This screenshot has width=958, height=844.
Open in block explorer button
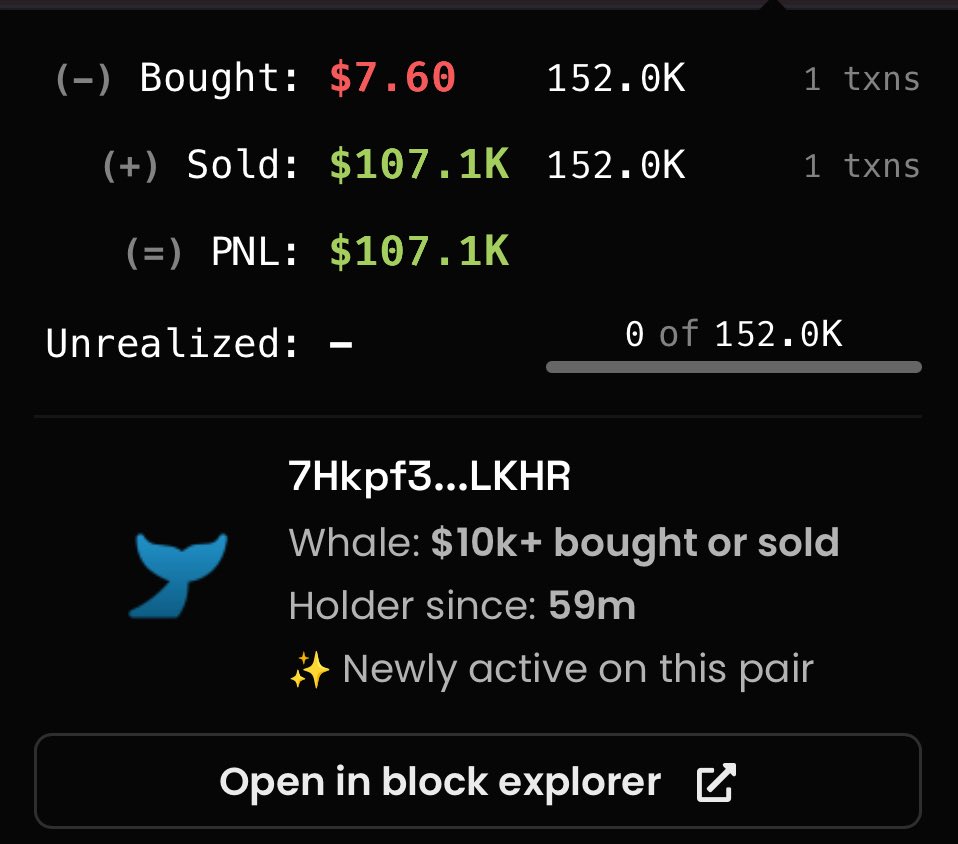(477, 782)
